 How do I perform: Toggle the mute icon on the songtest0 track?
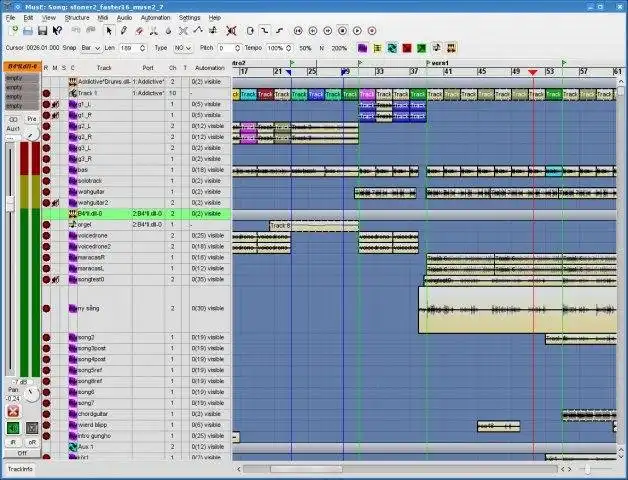point(55,279)
